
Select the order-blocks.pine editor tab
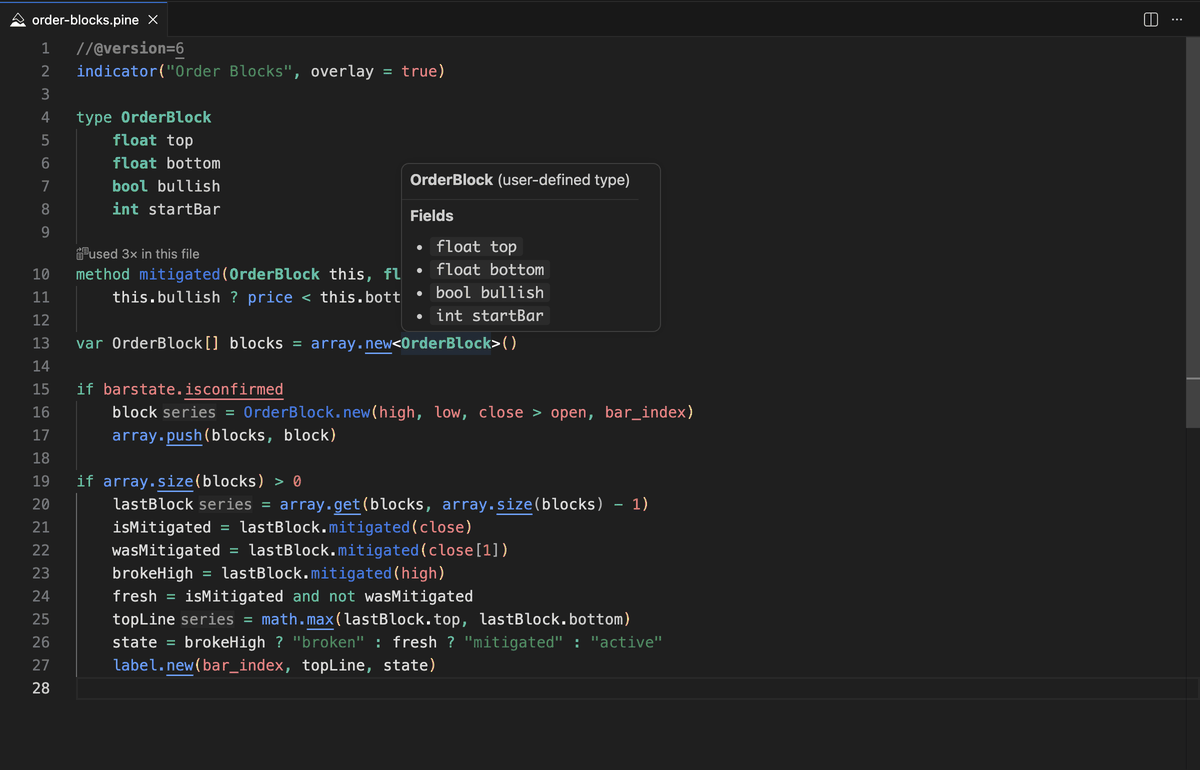click(x=84, y=20)
